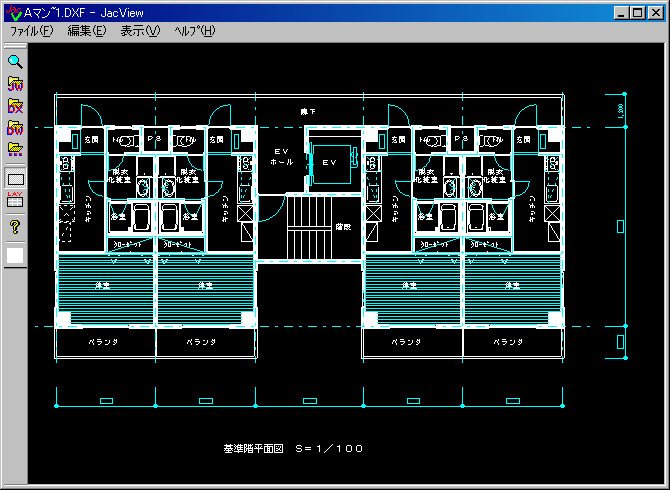
Task: Click the 基準階平面図 drawing title text
Action: click(x=256, y=449)
